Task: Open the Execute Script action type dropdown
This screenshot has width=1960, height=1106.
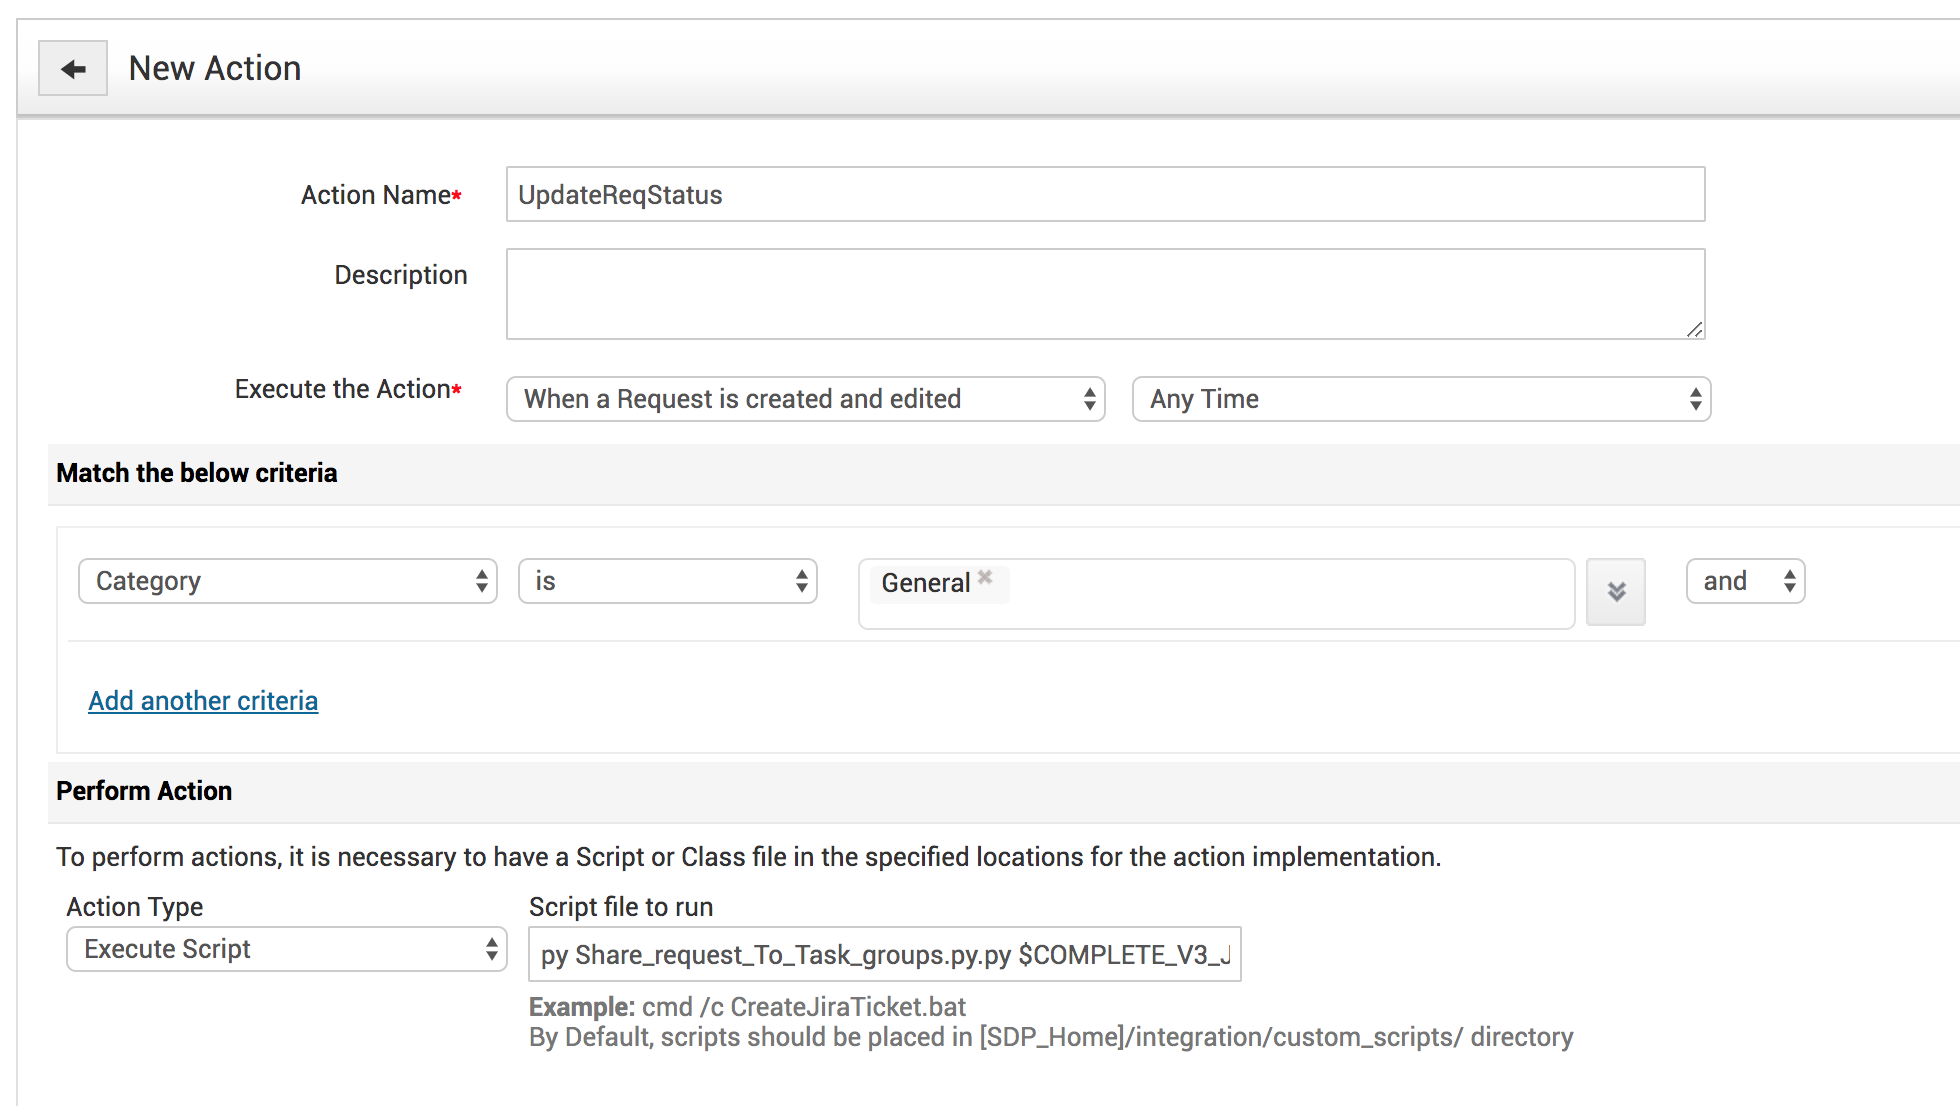Action: (286, 949)
